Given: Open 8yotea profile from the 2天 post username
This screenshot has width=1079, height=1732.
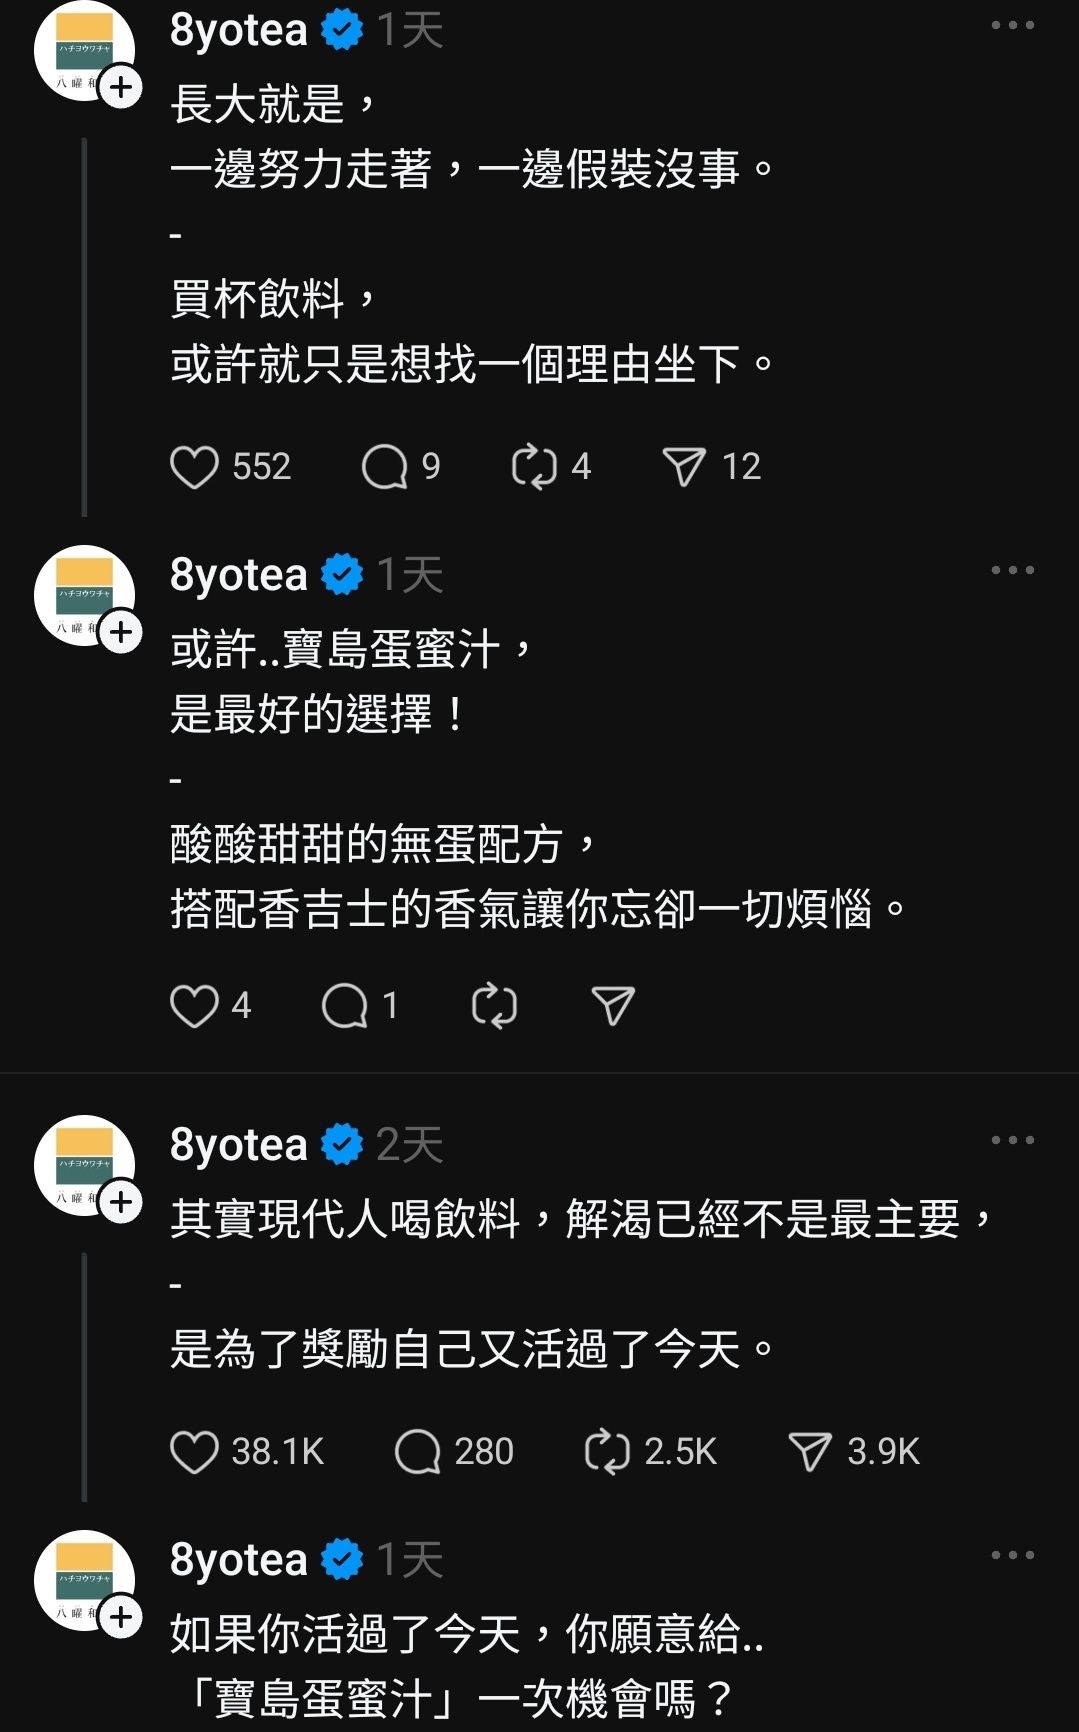Looking at the screenshot, I should (239, 1145).
